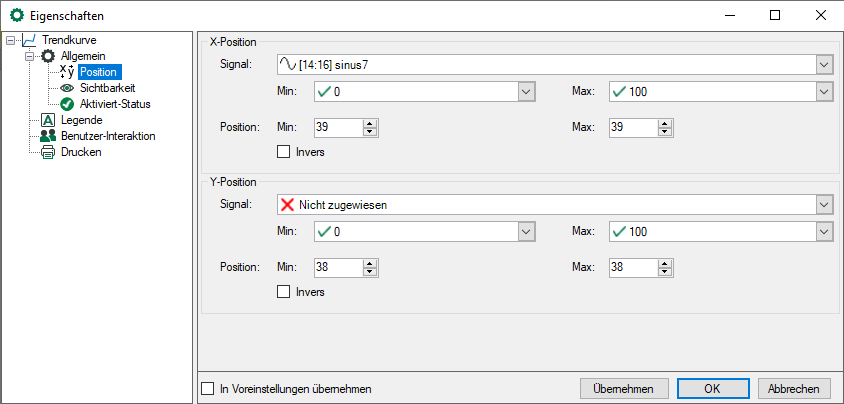Collapse the Allgemein tree node

point(29,56)
